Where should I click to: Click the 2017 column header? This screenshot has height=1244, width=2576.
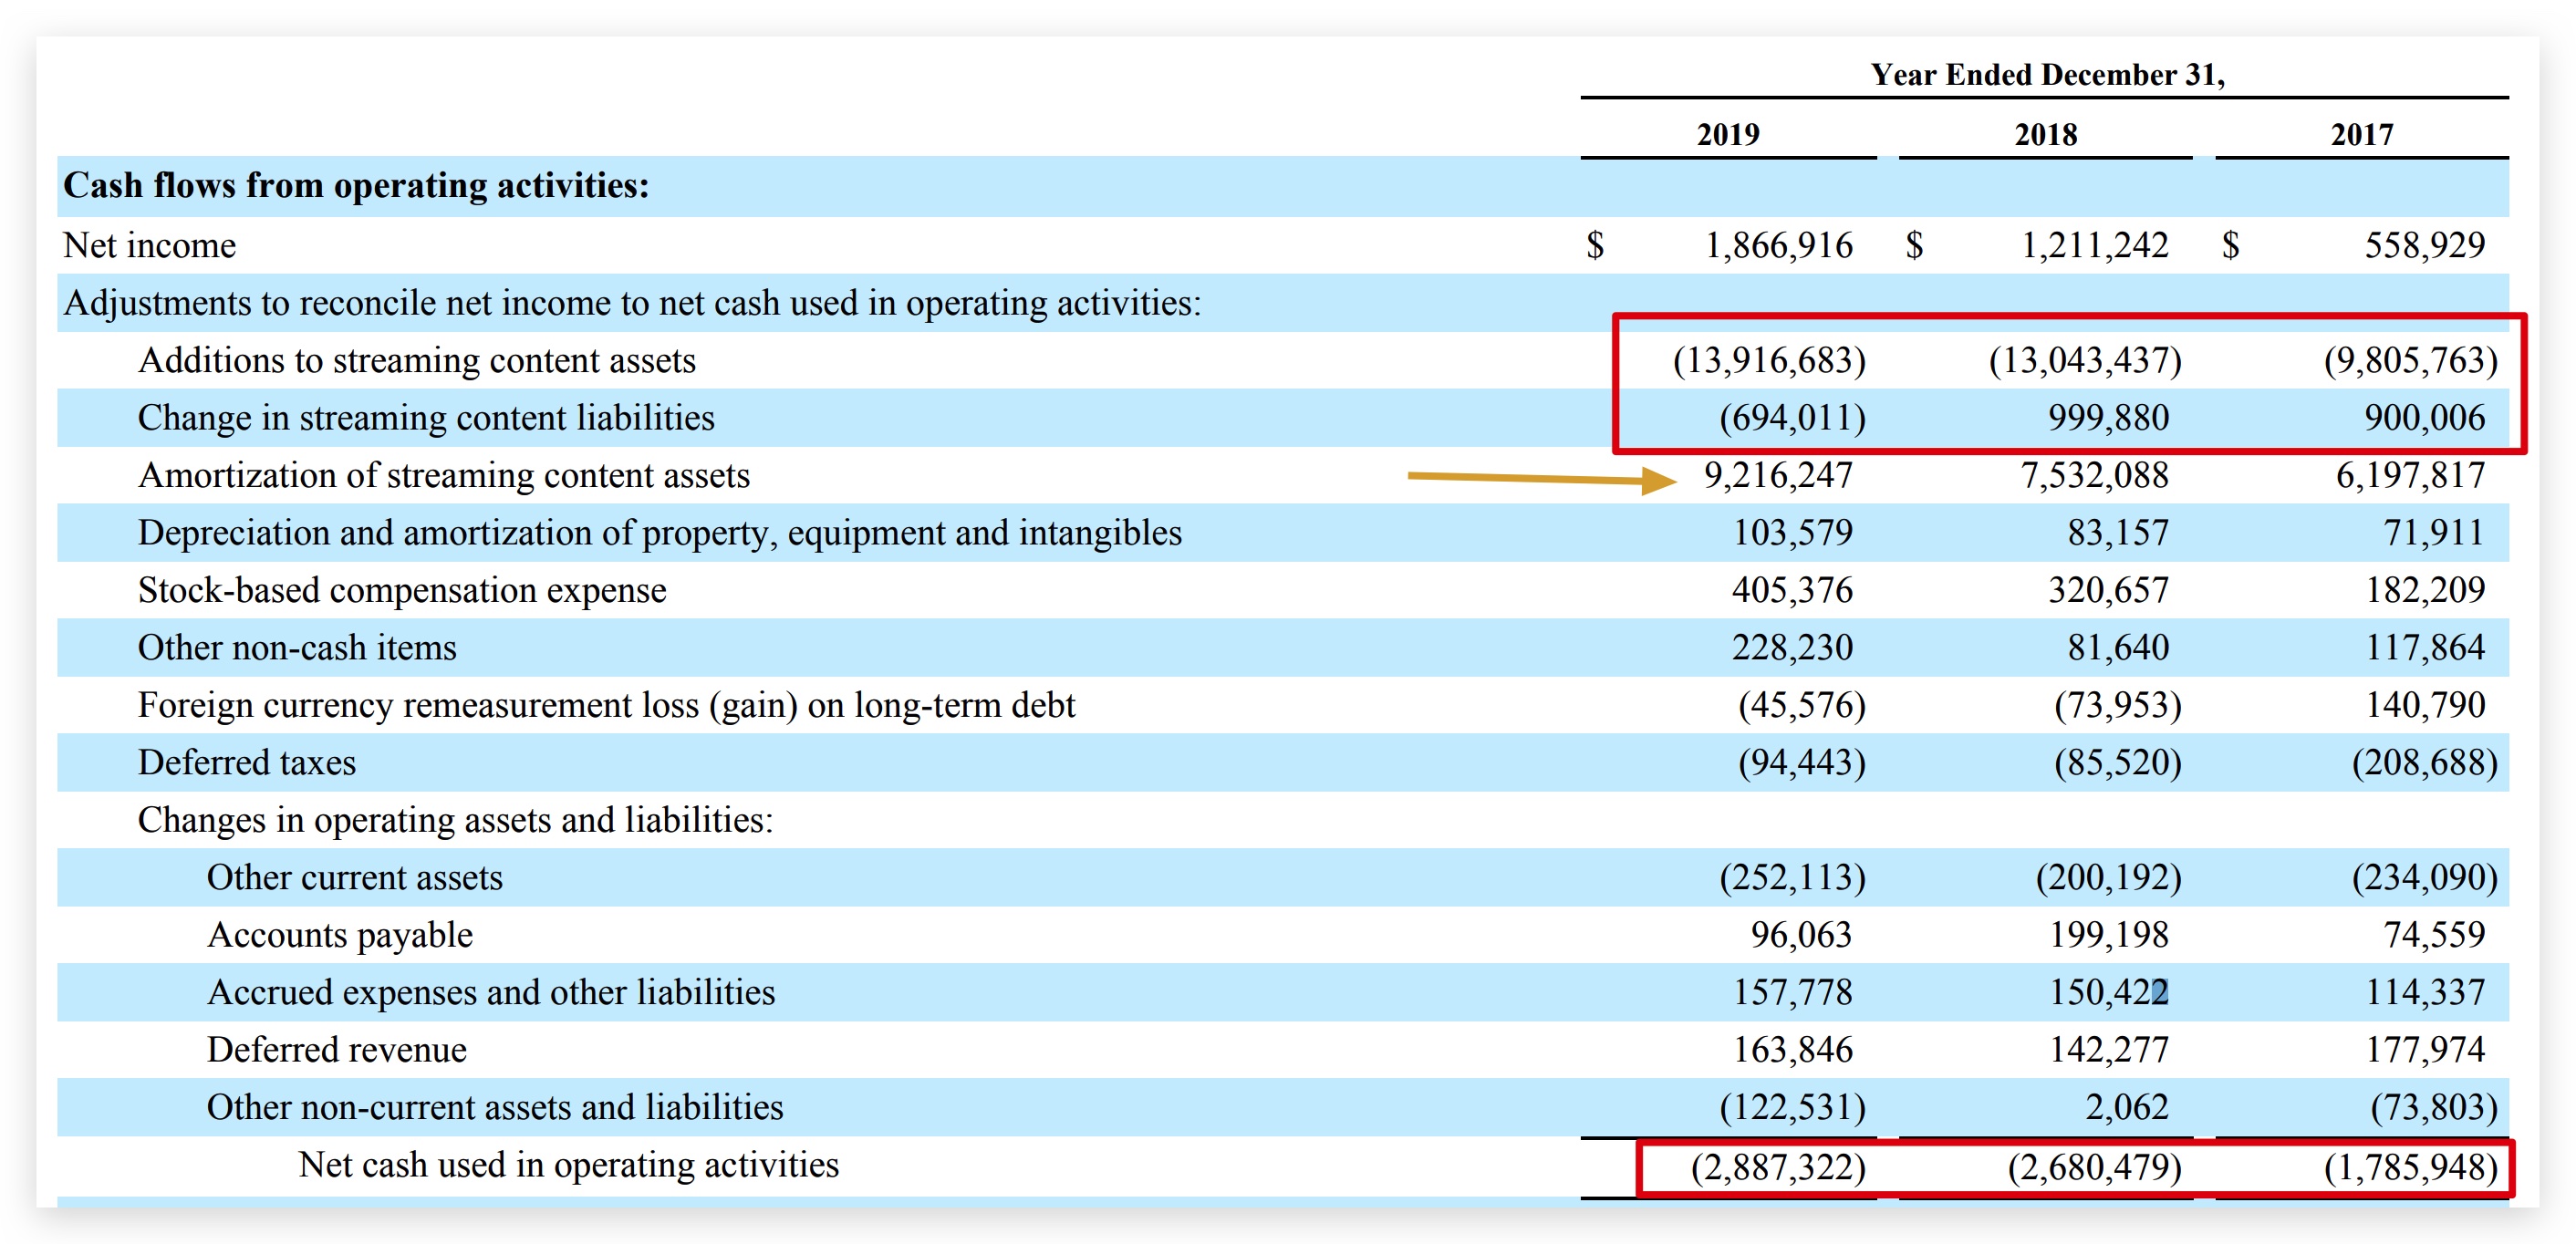[2361, 134]
